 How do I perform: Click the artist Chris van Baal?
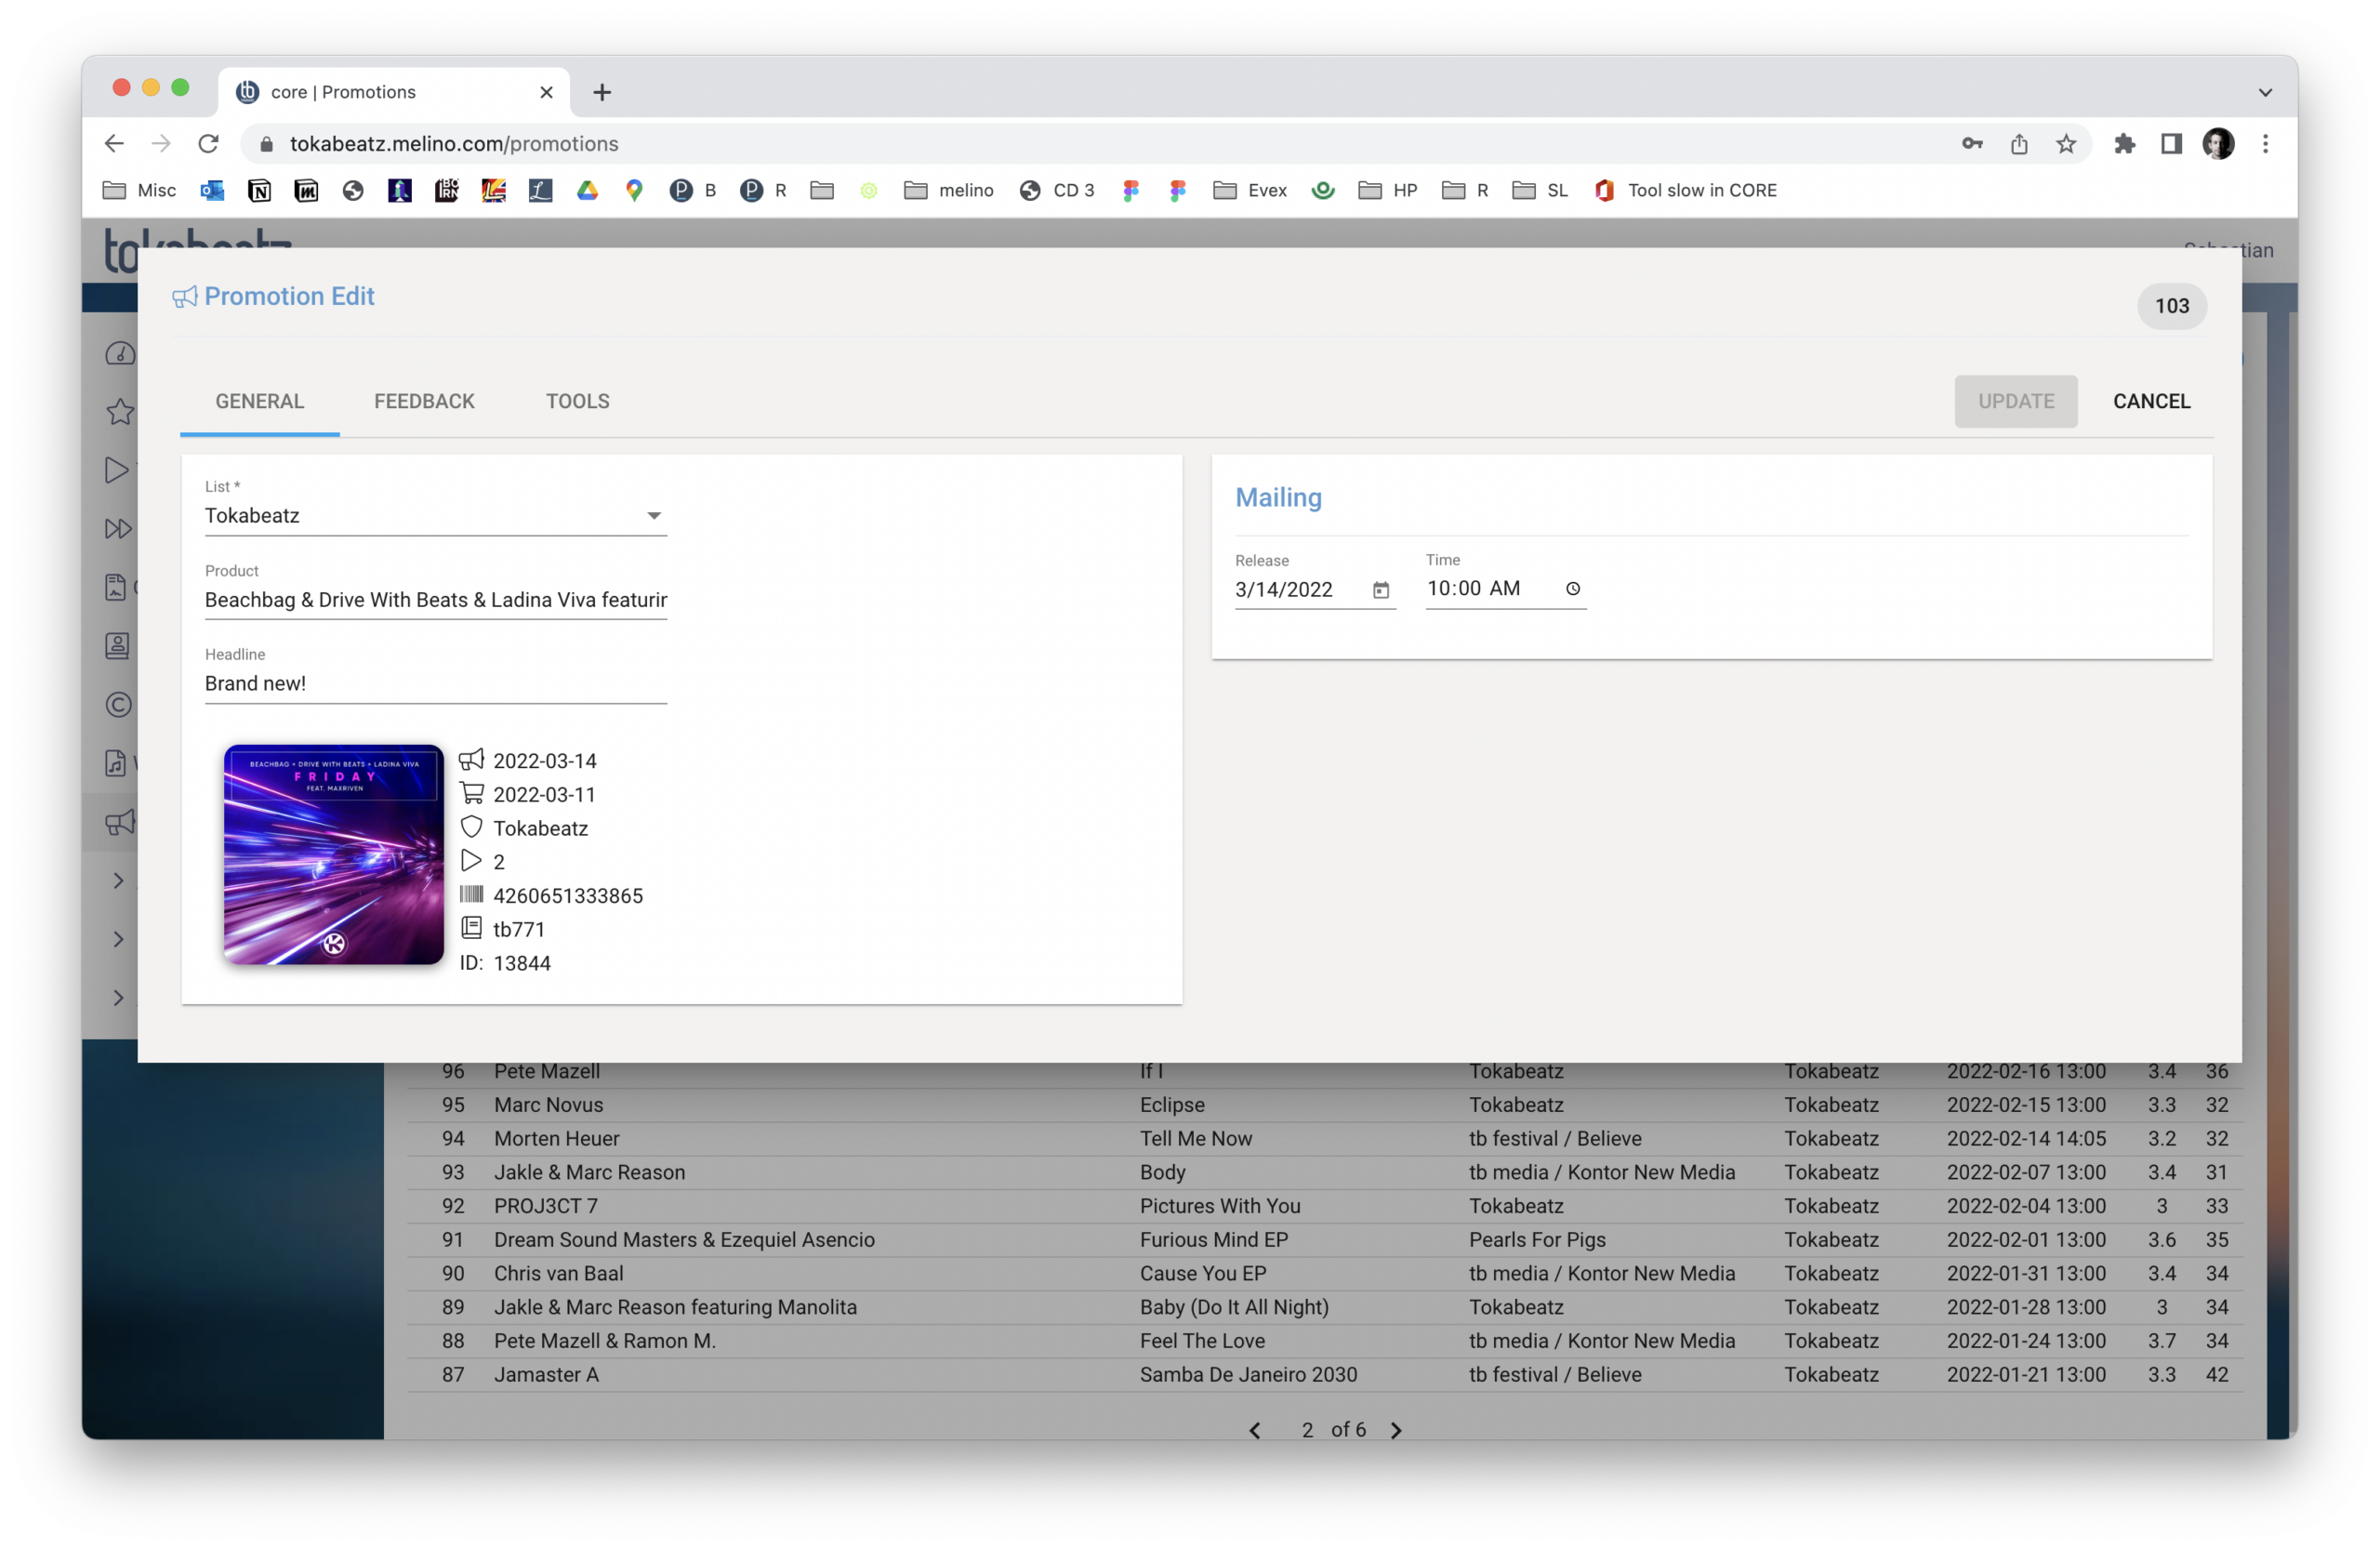click(x=559, y=1274)
